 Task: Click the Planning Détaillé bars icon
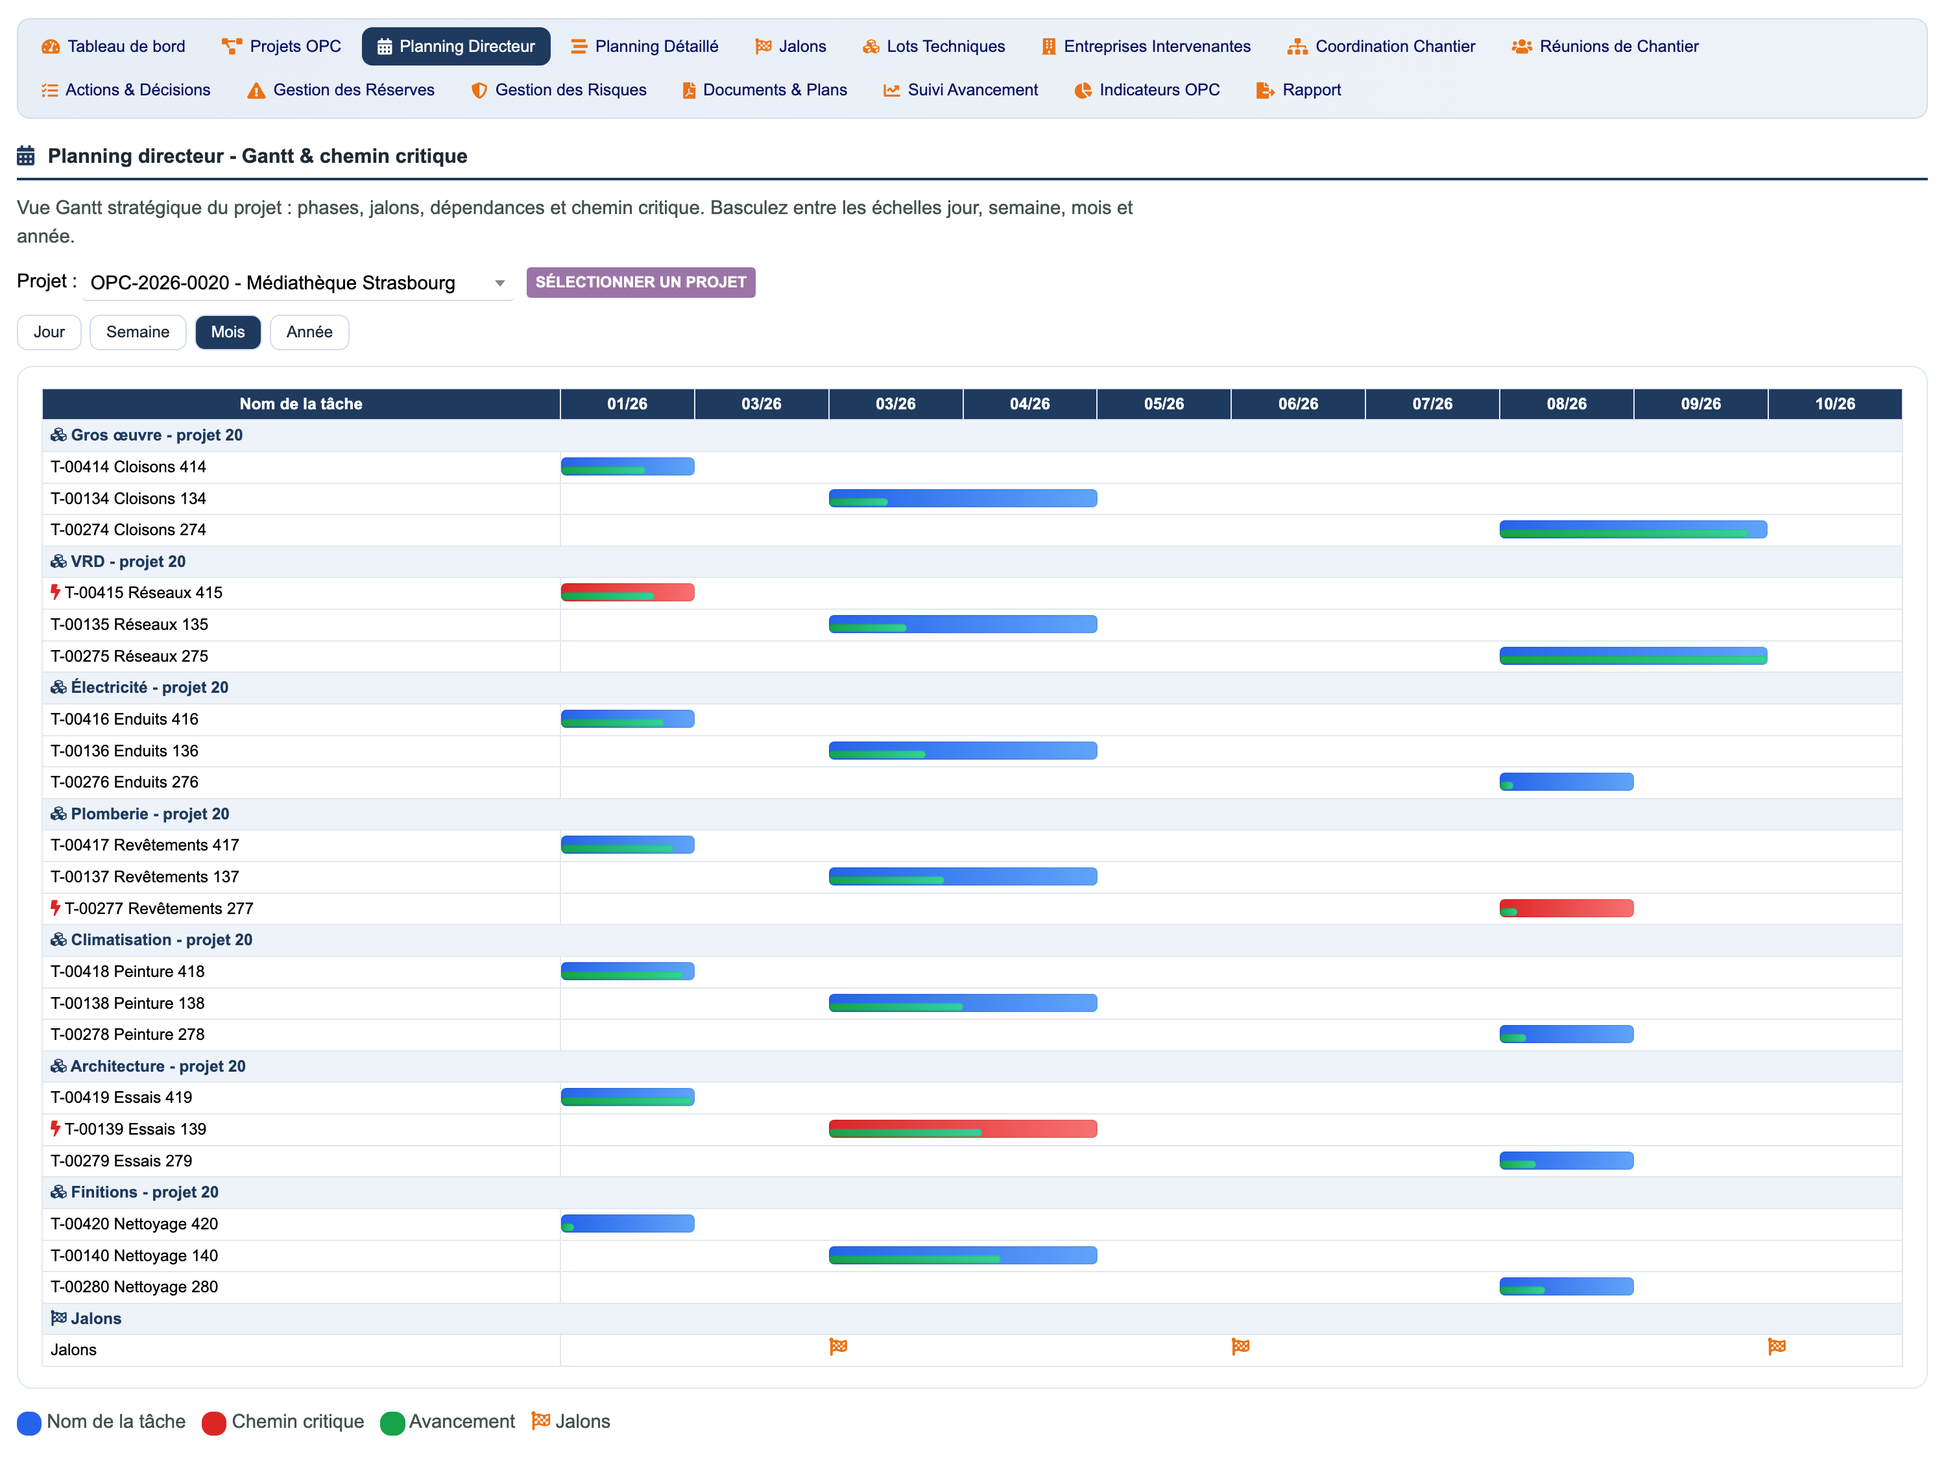coord(579,47)
